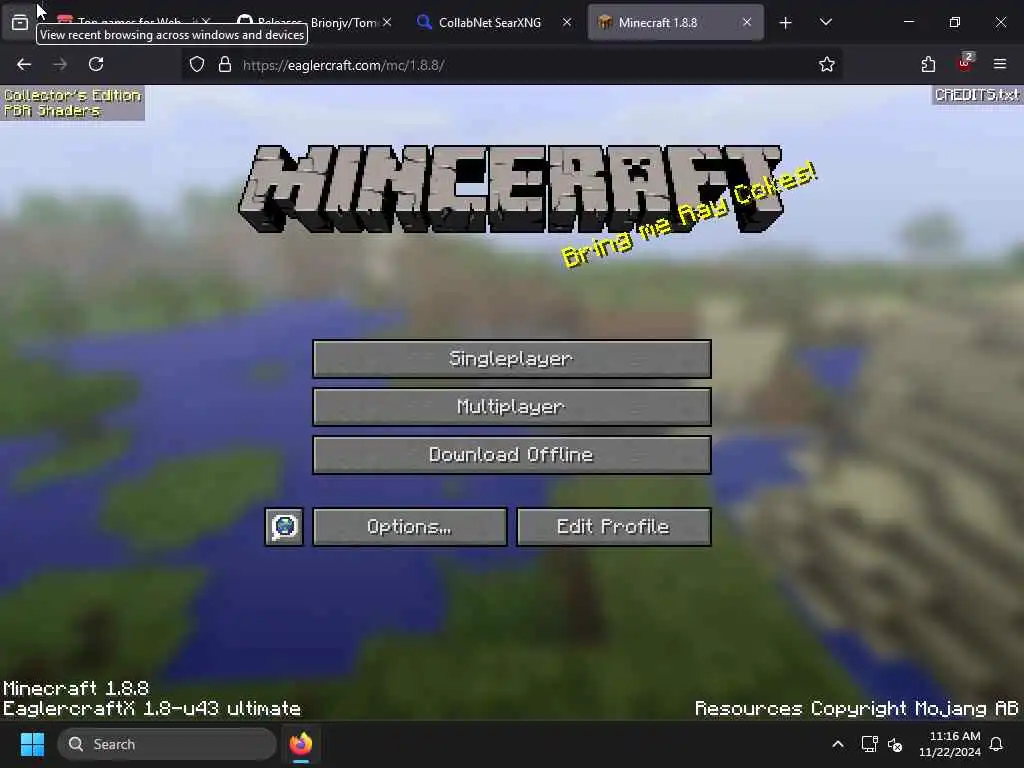Viewport: 1024px width, 768px height.
Task: Go forward to the next page
Action: pyautogui.click(x=60, y=64)
